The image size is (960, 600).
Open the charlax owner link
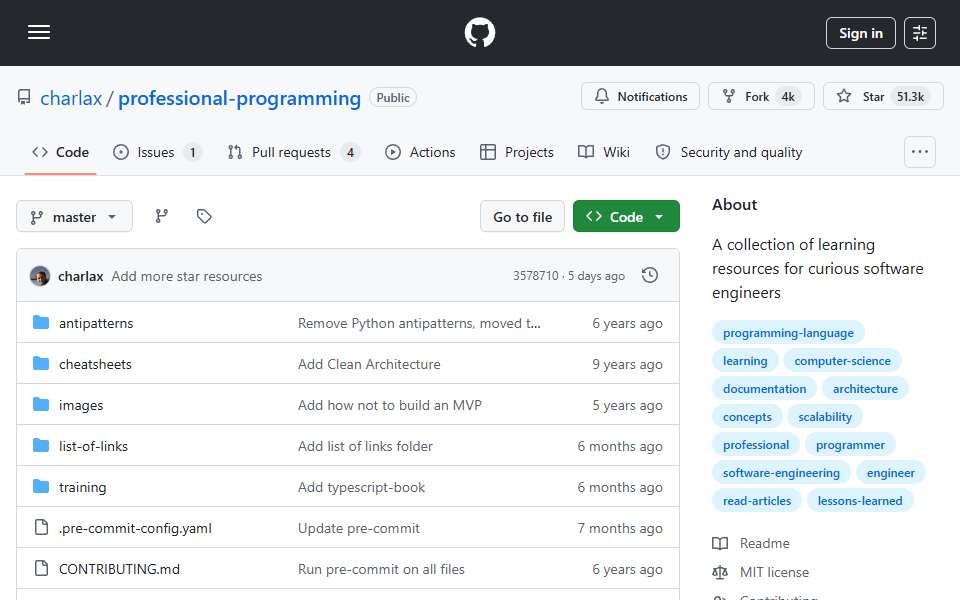tap(71, 98)
